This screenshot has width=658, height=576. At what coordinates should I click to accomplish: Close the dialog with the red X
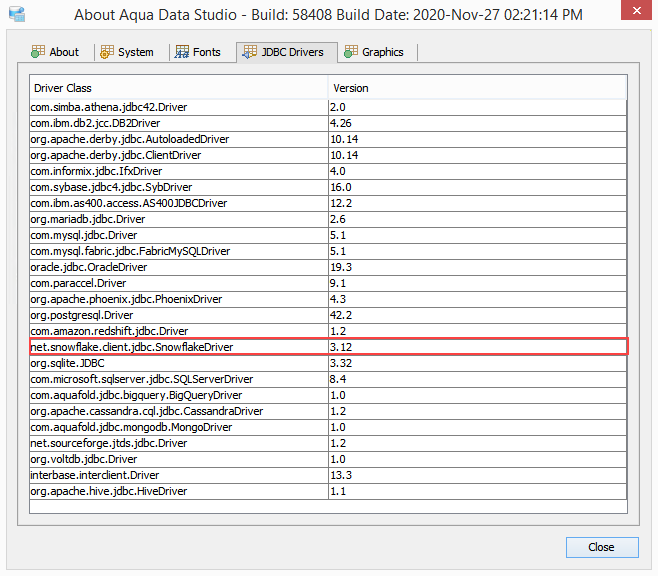tap(636, 10)
